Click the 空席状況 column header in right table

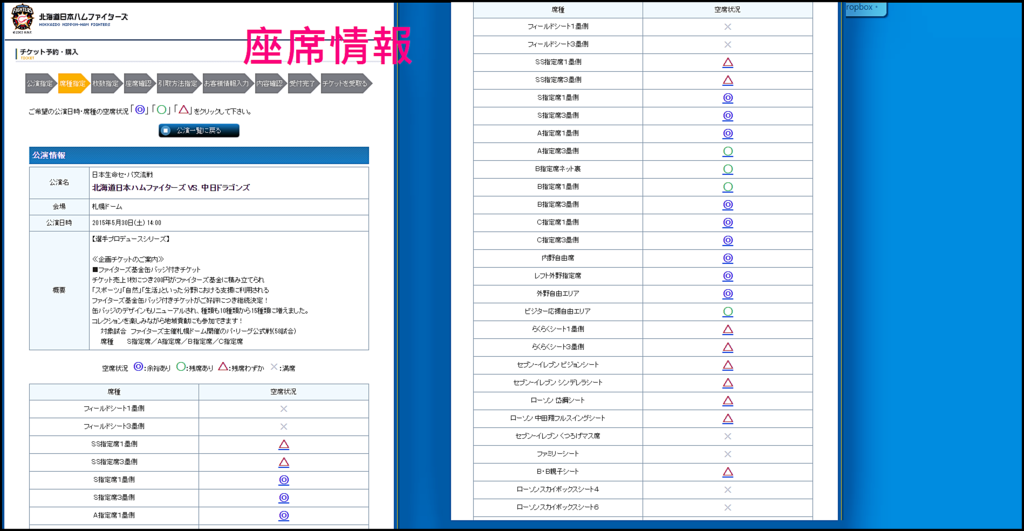pos(728,10)
